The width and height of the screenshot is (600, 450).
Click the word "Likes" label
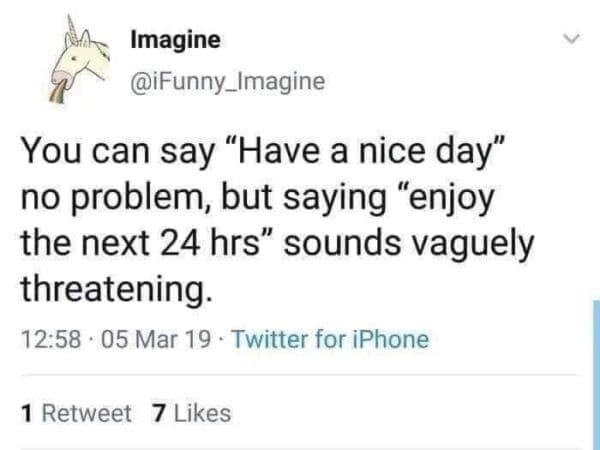coord(200,412)
